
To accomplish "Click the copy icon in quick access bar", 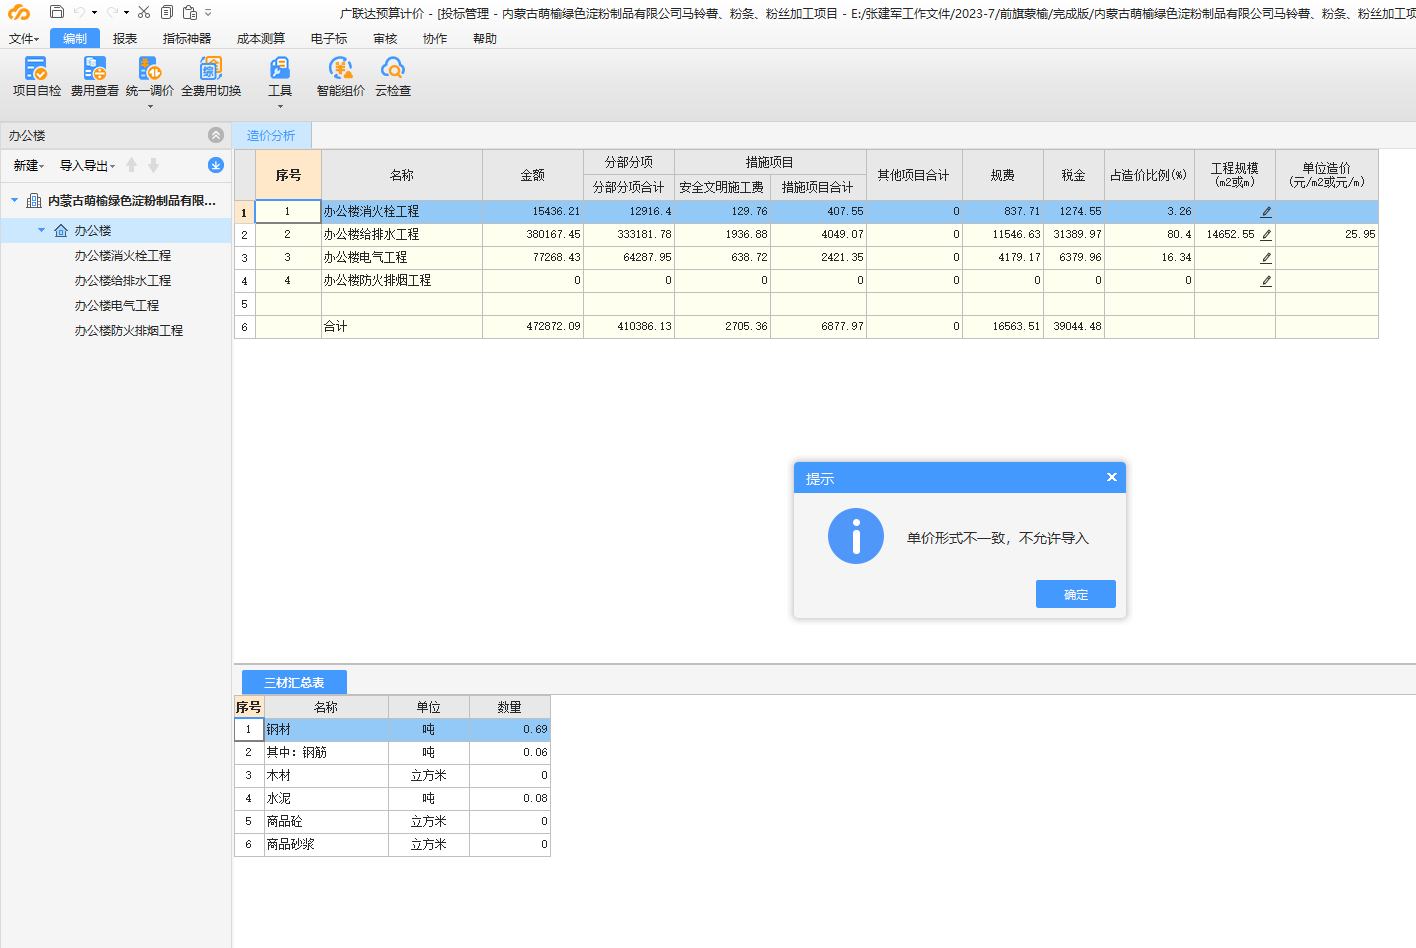I will click(167, 12).
